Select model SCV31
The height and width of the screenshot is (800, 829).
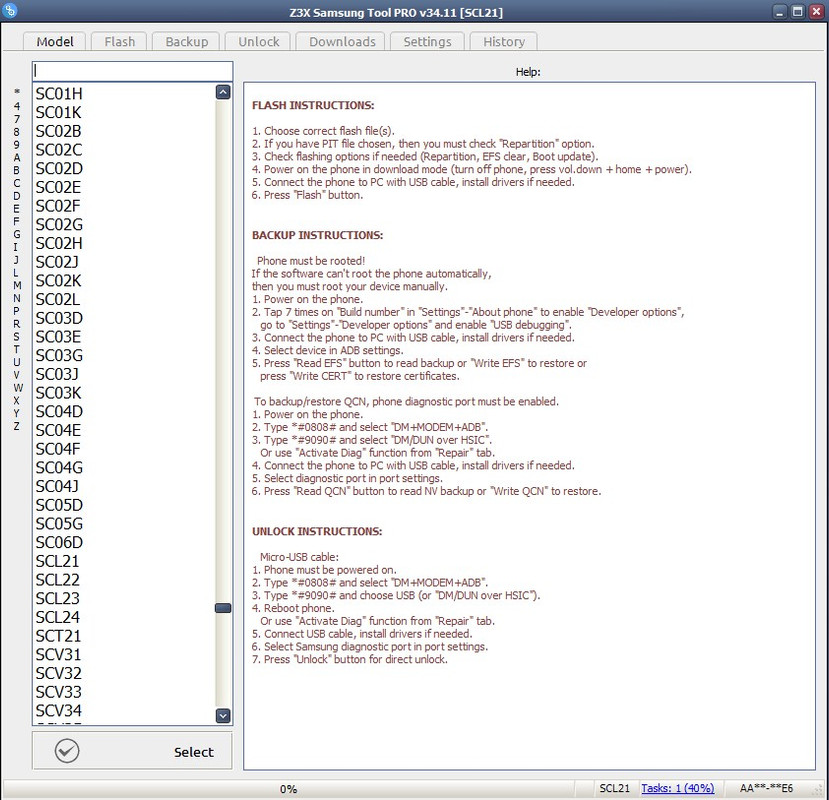point(124,655)
